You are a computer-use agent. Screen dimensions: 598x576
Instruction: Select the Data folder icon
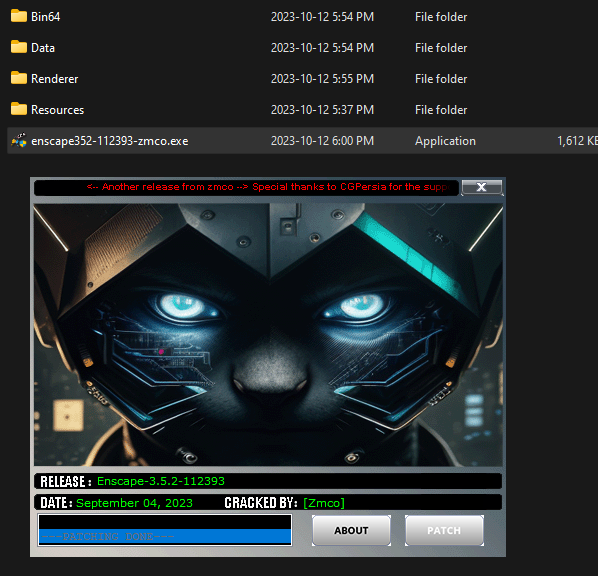click(19, 47)
